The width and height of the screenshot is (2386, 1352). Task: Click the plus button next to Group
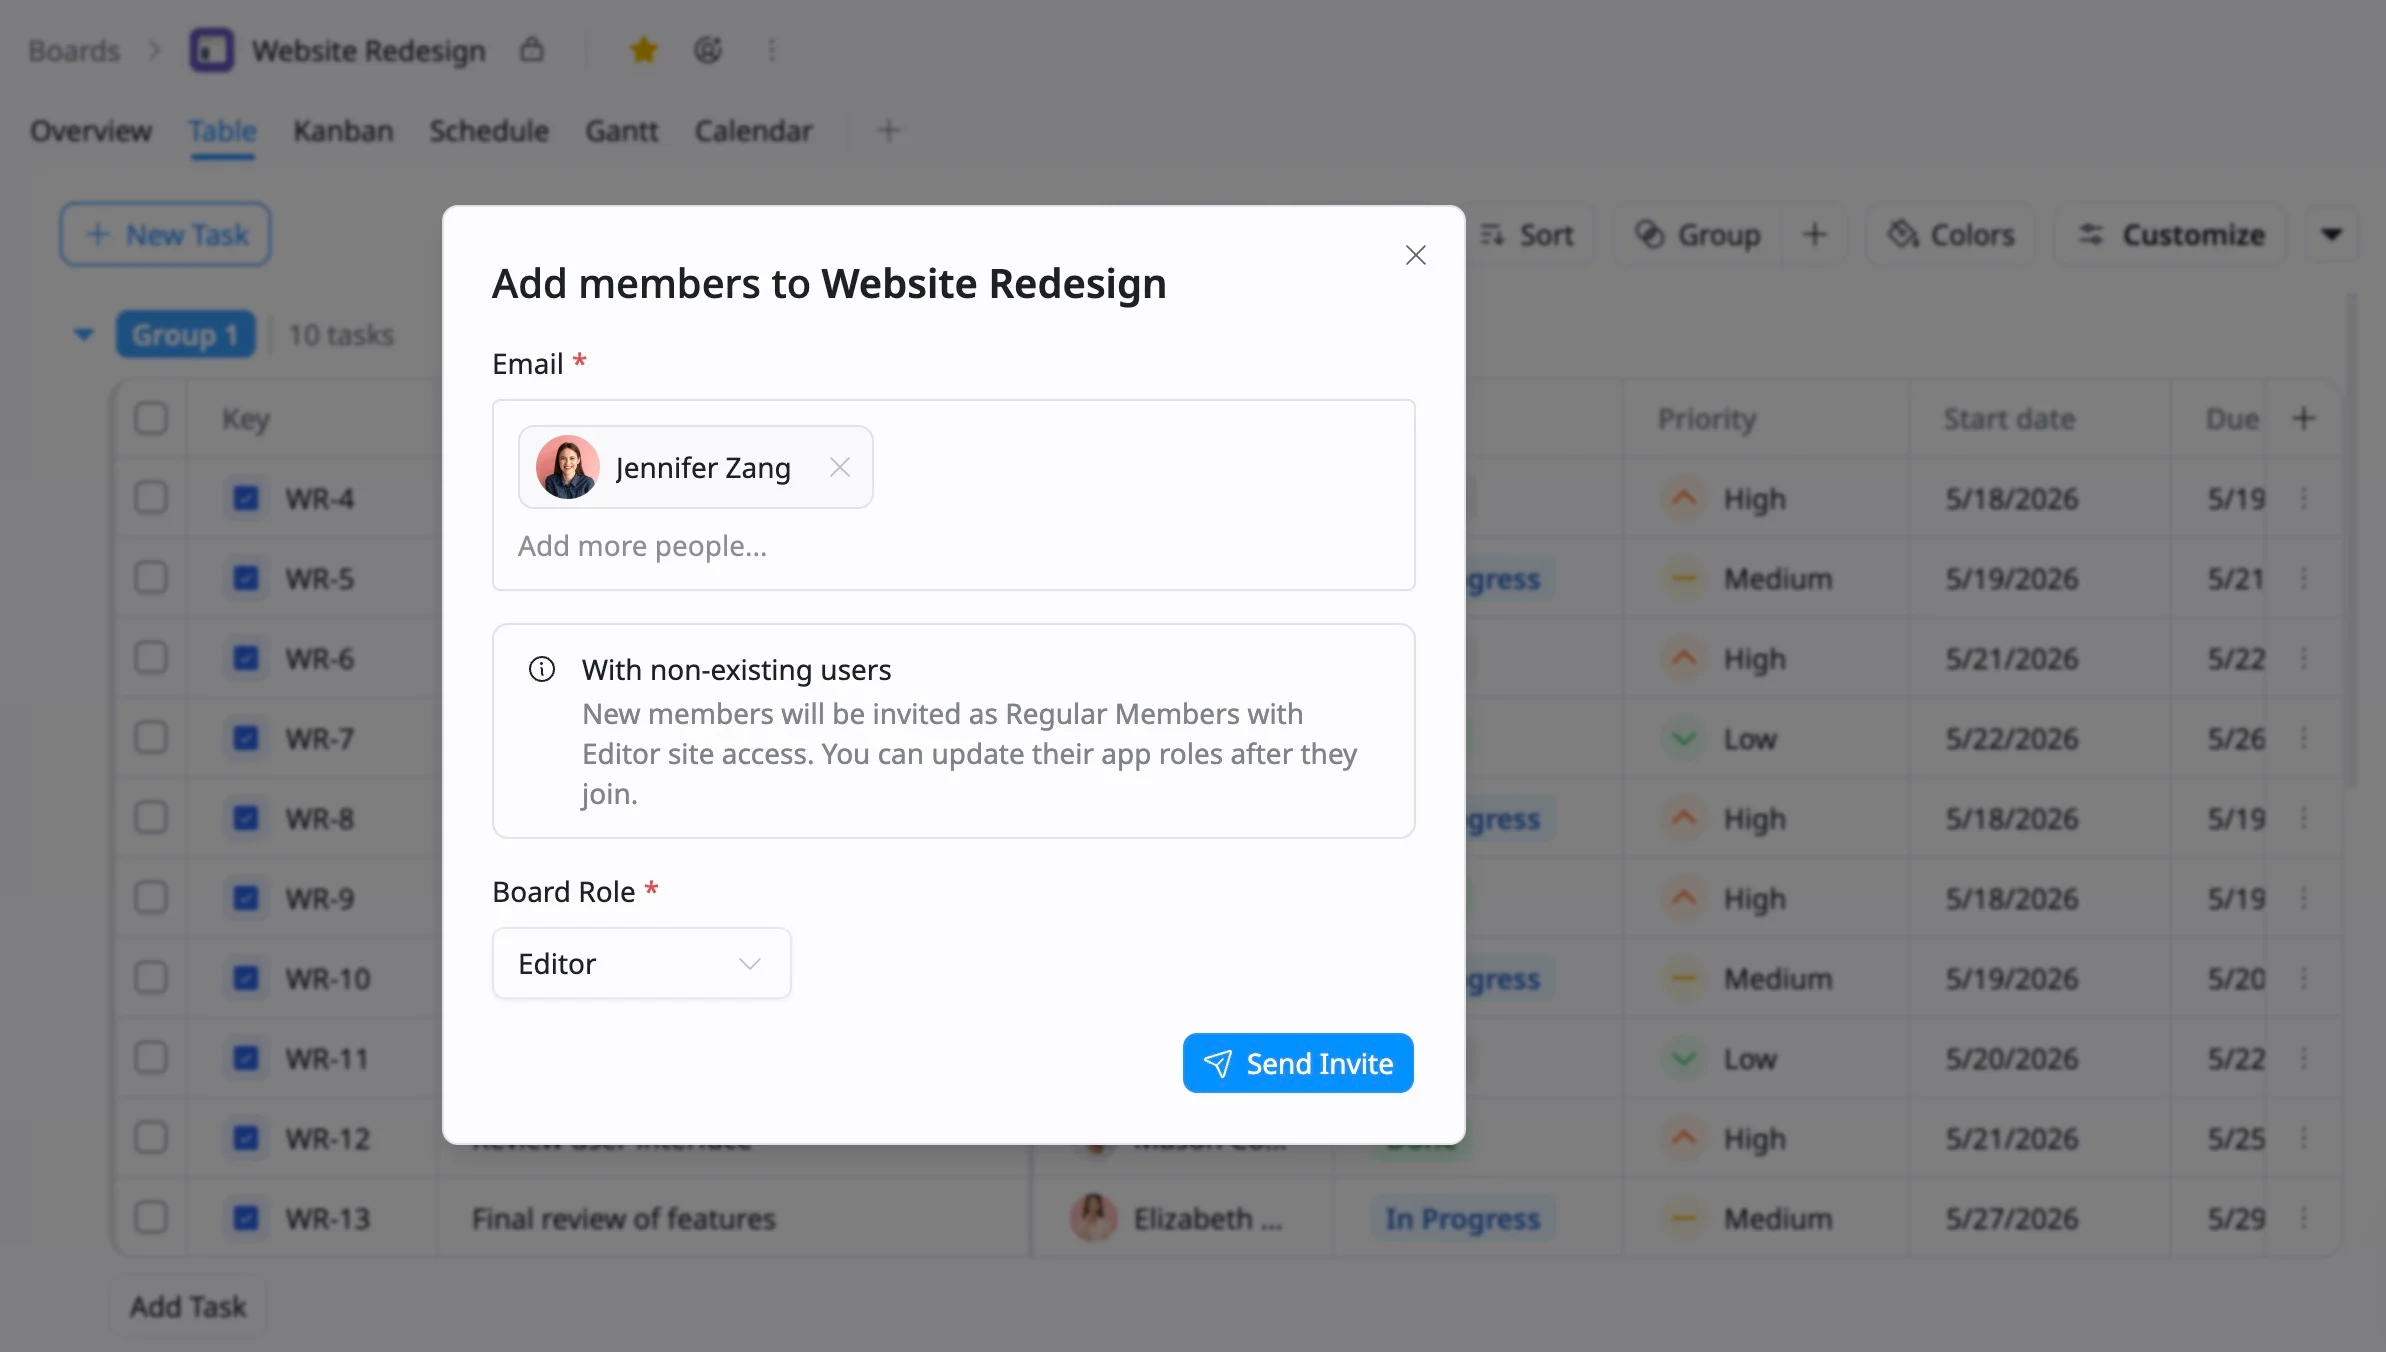tap(1815, 235)
